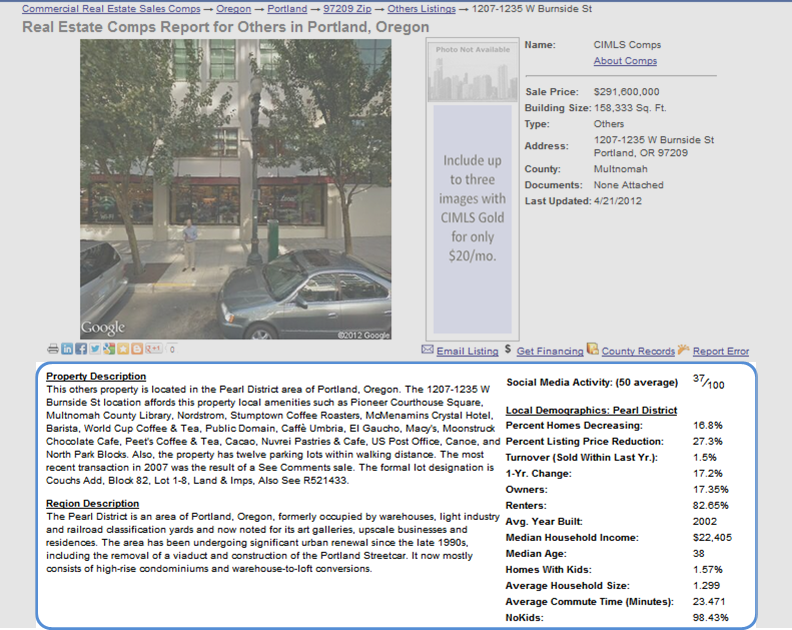Share listing via LinkedIn icon

[67, 349]
